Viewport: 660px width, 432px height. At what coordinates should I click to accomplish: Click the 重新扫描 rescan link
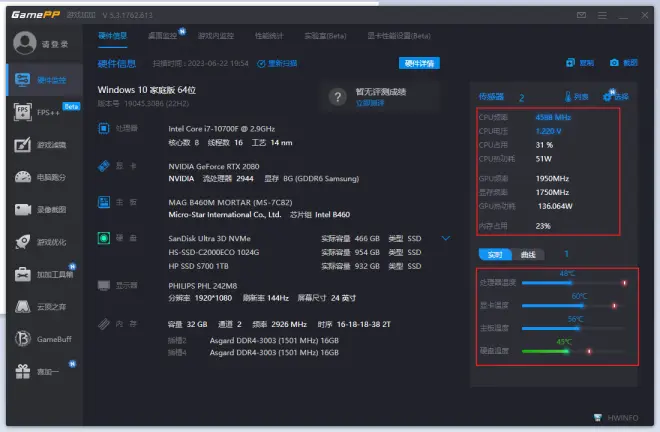[x=277, y=64]
